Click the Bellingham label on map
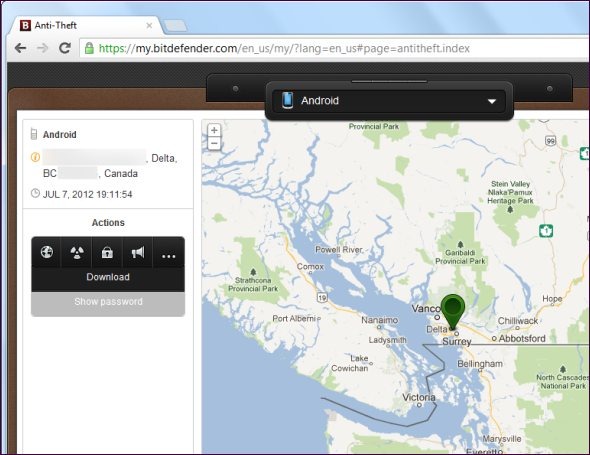Image resolution: width=590 pixels, height=455 pixels. coord(480,364)
